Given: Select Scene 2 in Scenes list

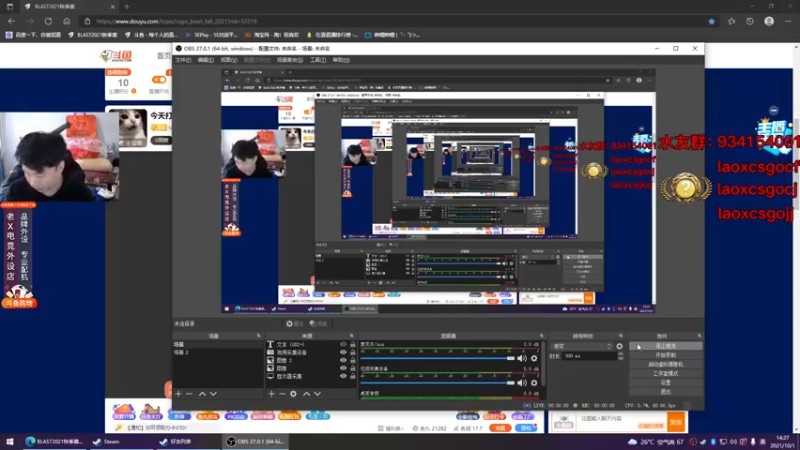Looking at the screenshot, I should (218, 352).
